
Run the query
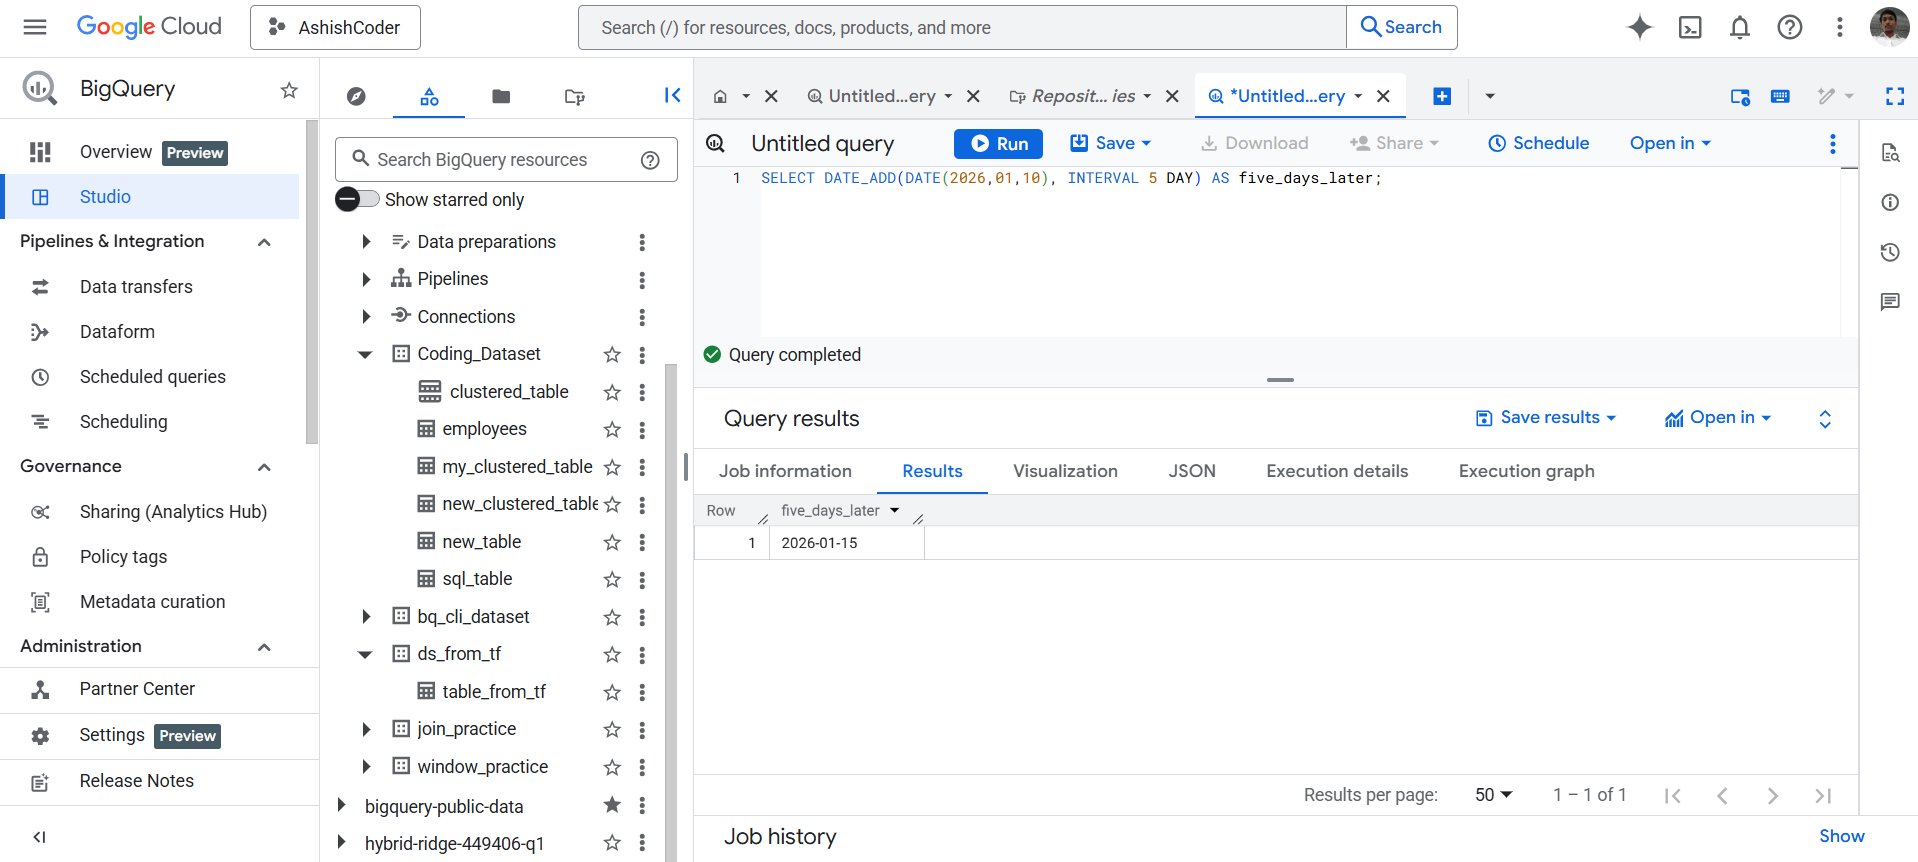998,143
